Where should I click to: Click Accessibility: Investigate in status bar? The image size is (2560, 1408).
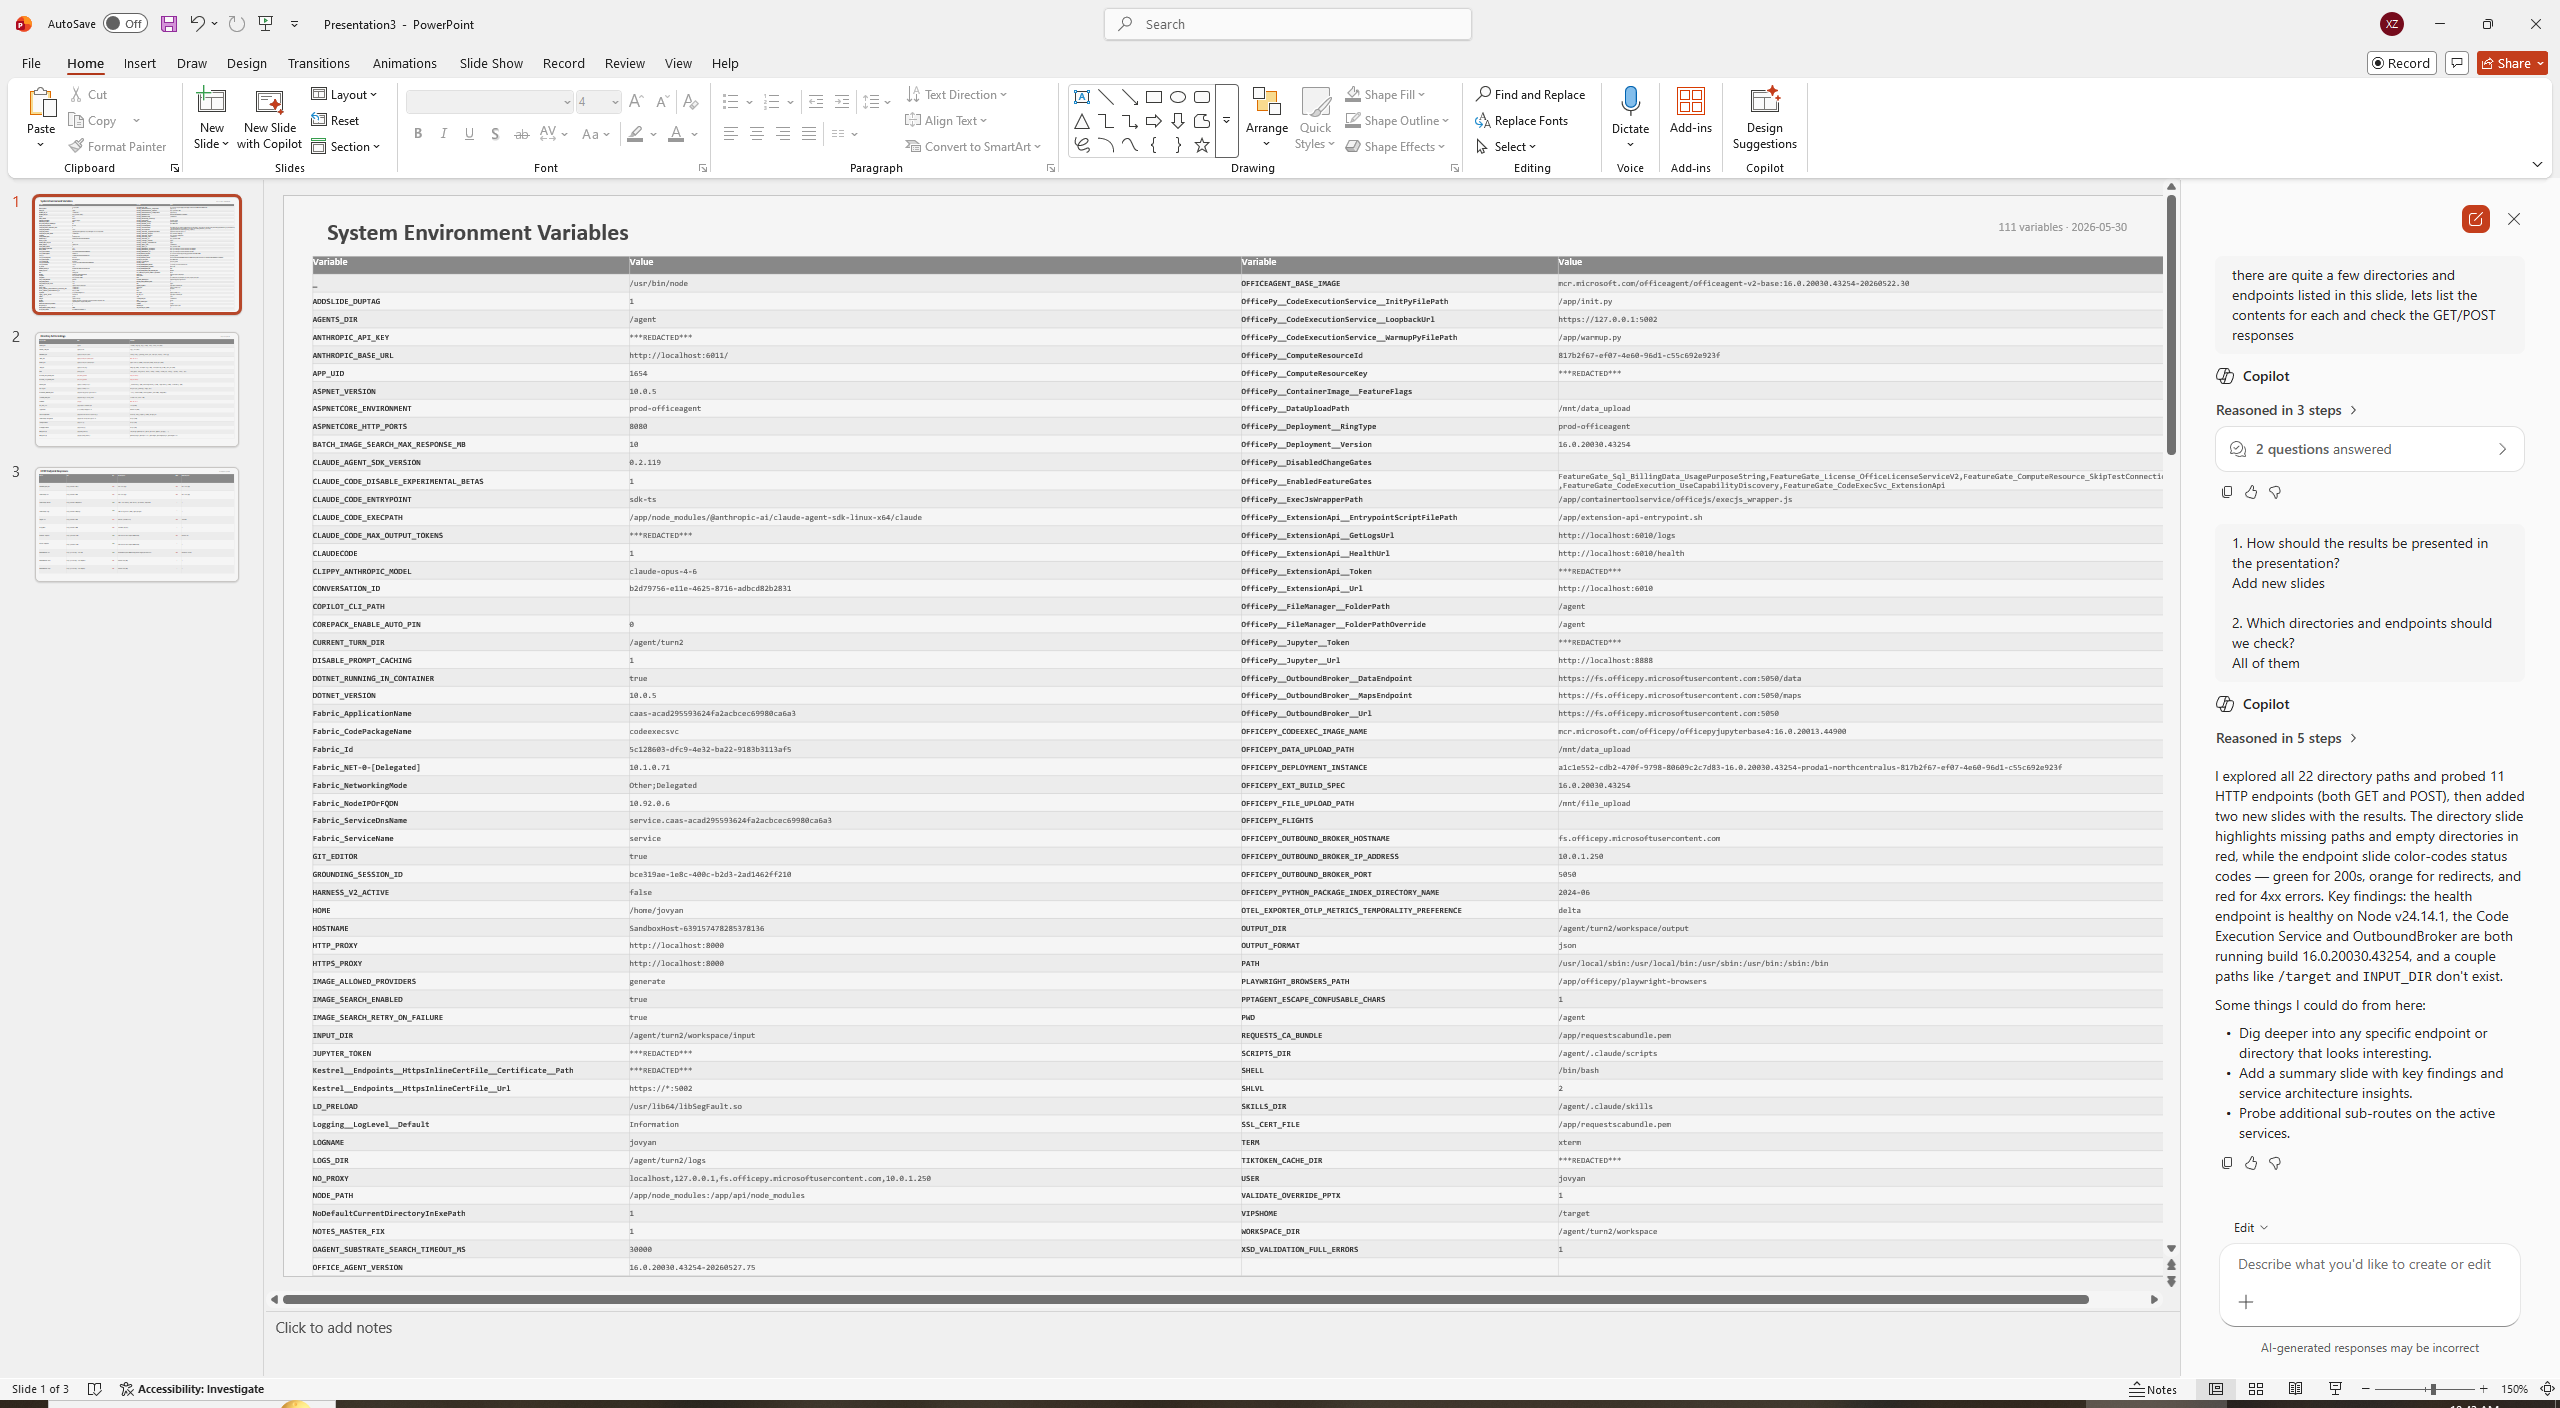point(192,1389)
